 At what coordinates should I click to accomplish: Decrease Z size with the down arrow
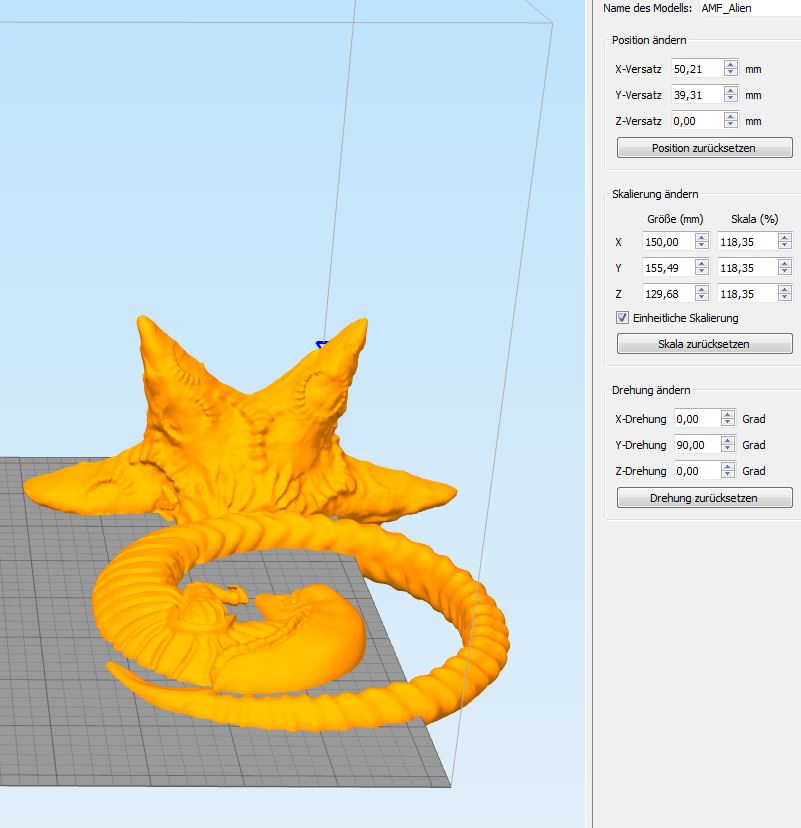702,298
